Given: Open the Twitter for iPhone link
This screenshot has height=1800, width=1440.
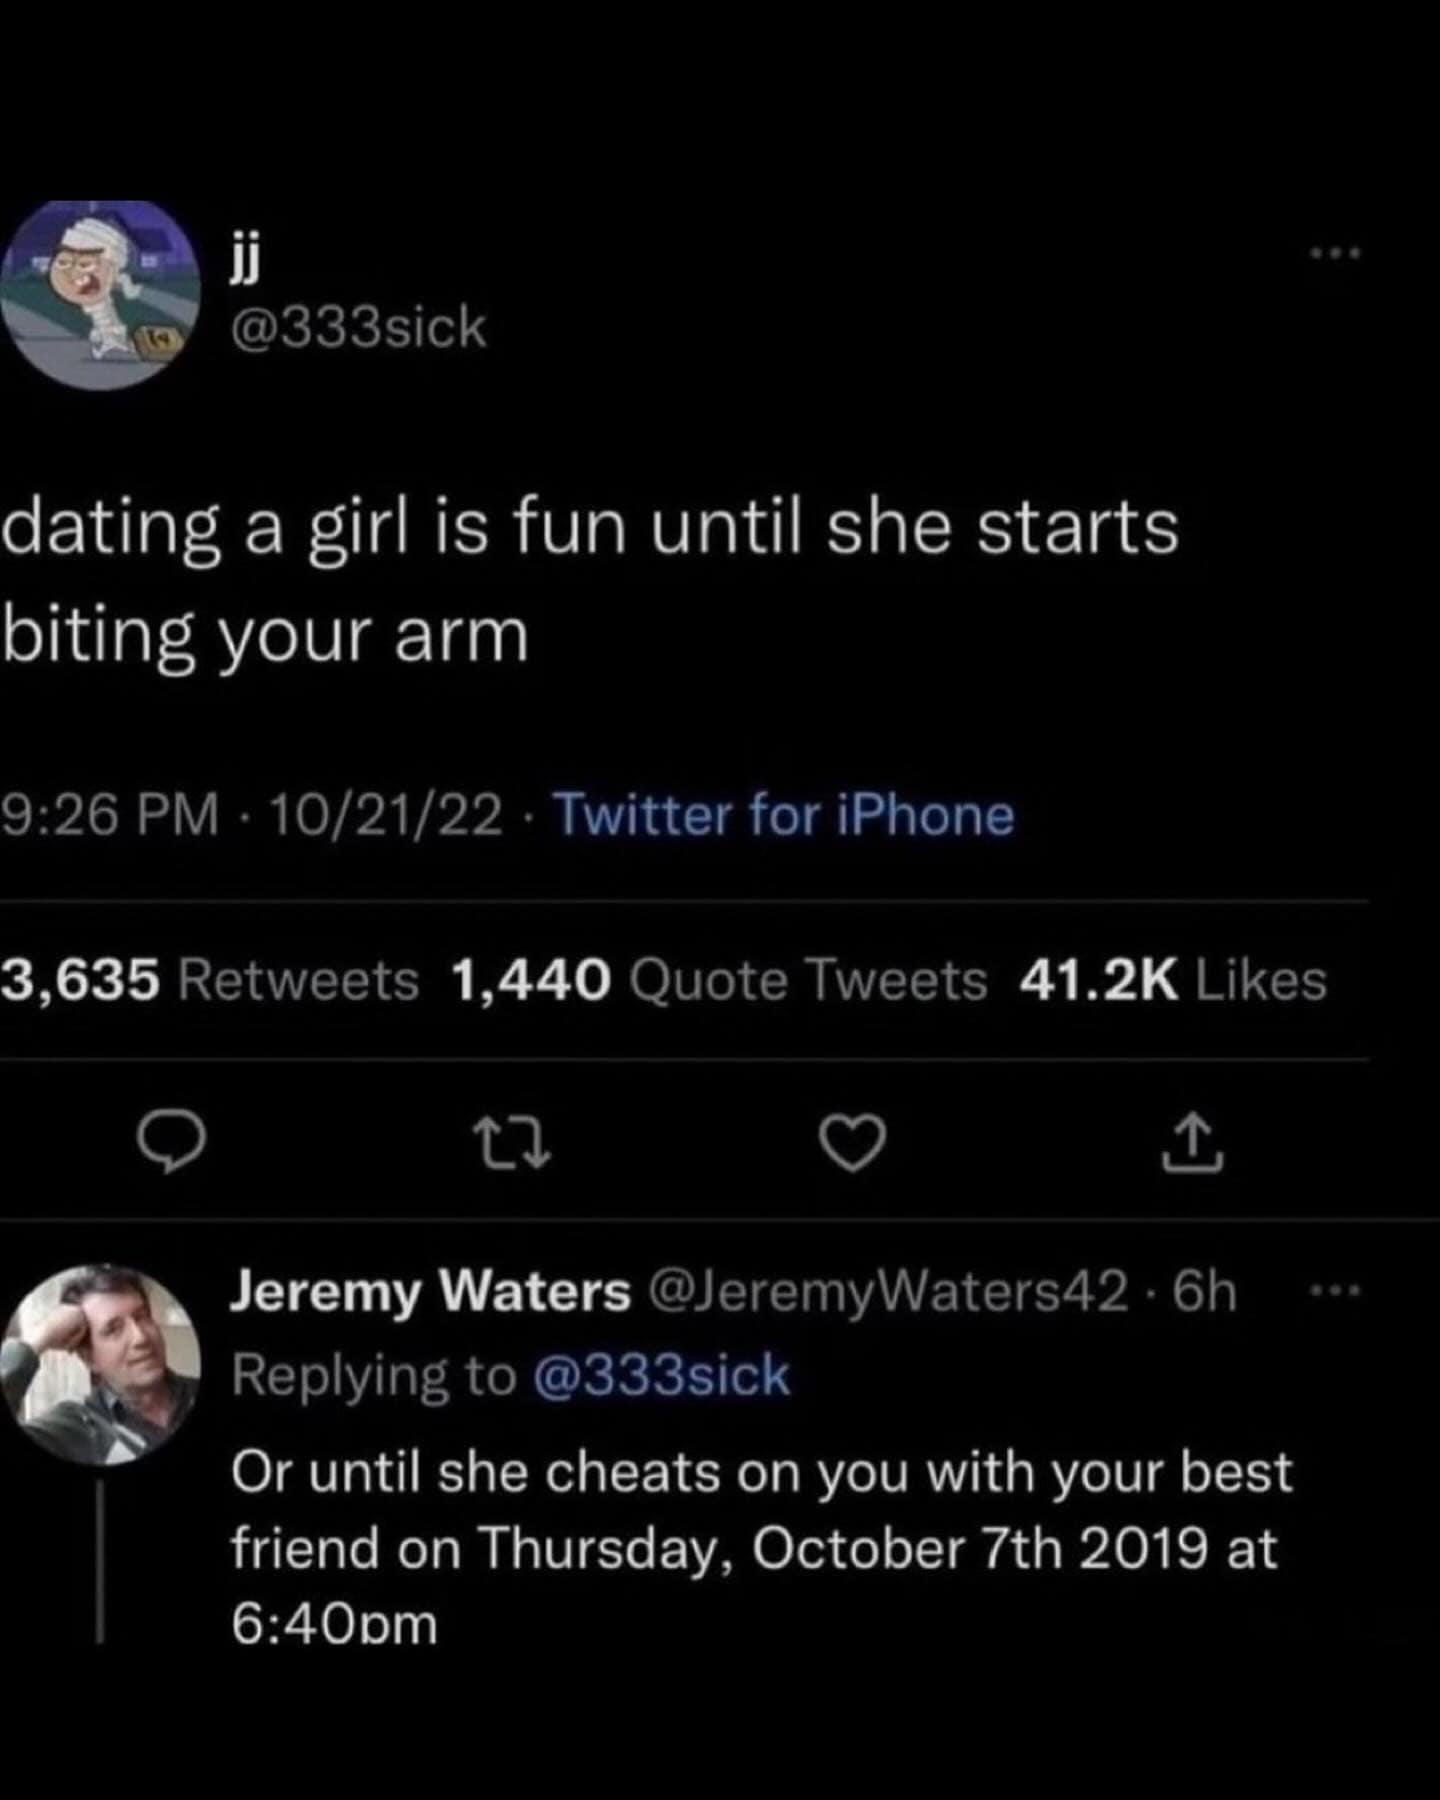Looking at the screenshot, I should [x=784, y=814].
